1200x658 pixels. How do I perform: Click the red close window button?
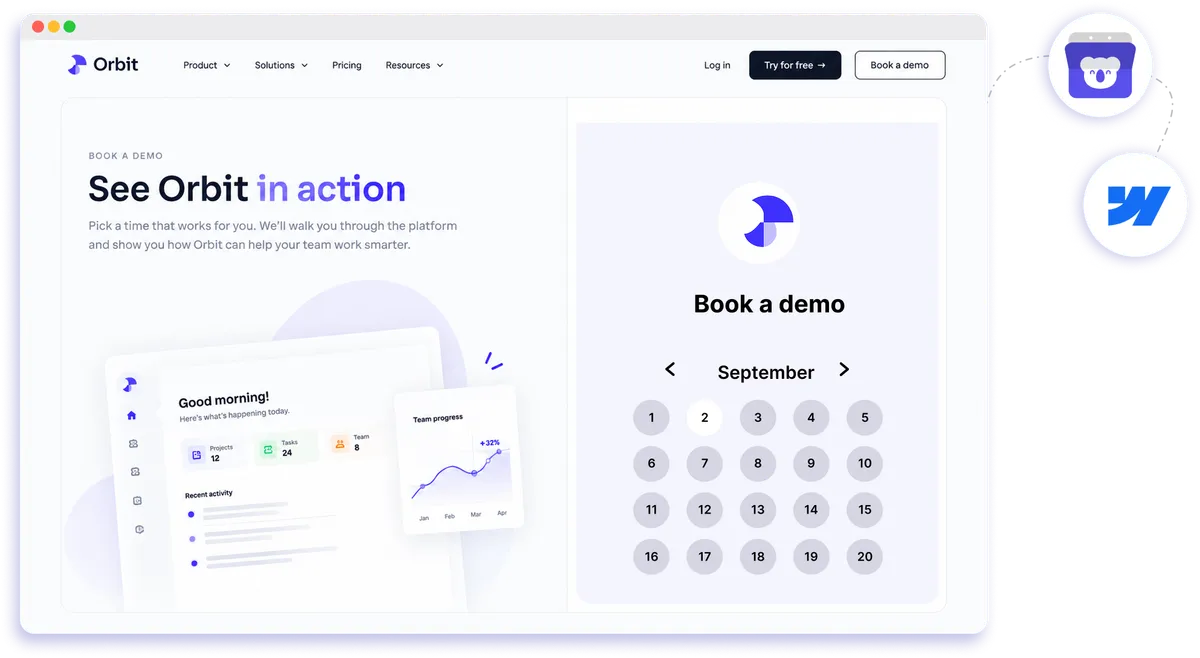click(38, 27)
